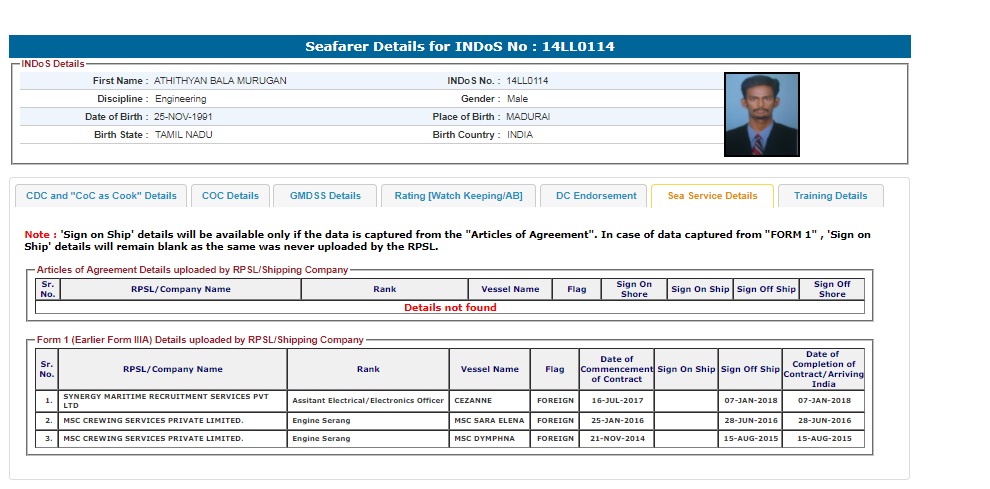Switch to the DC Endorsement tab
Viewport: 990px width, 489px height.
(596, 196)
